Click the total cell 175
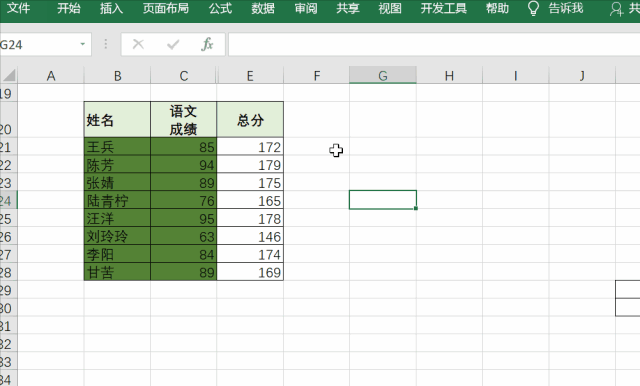Screen dimensions: 640x386 [250, 182]
